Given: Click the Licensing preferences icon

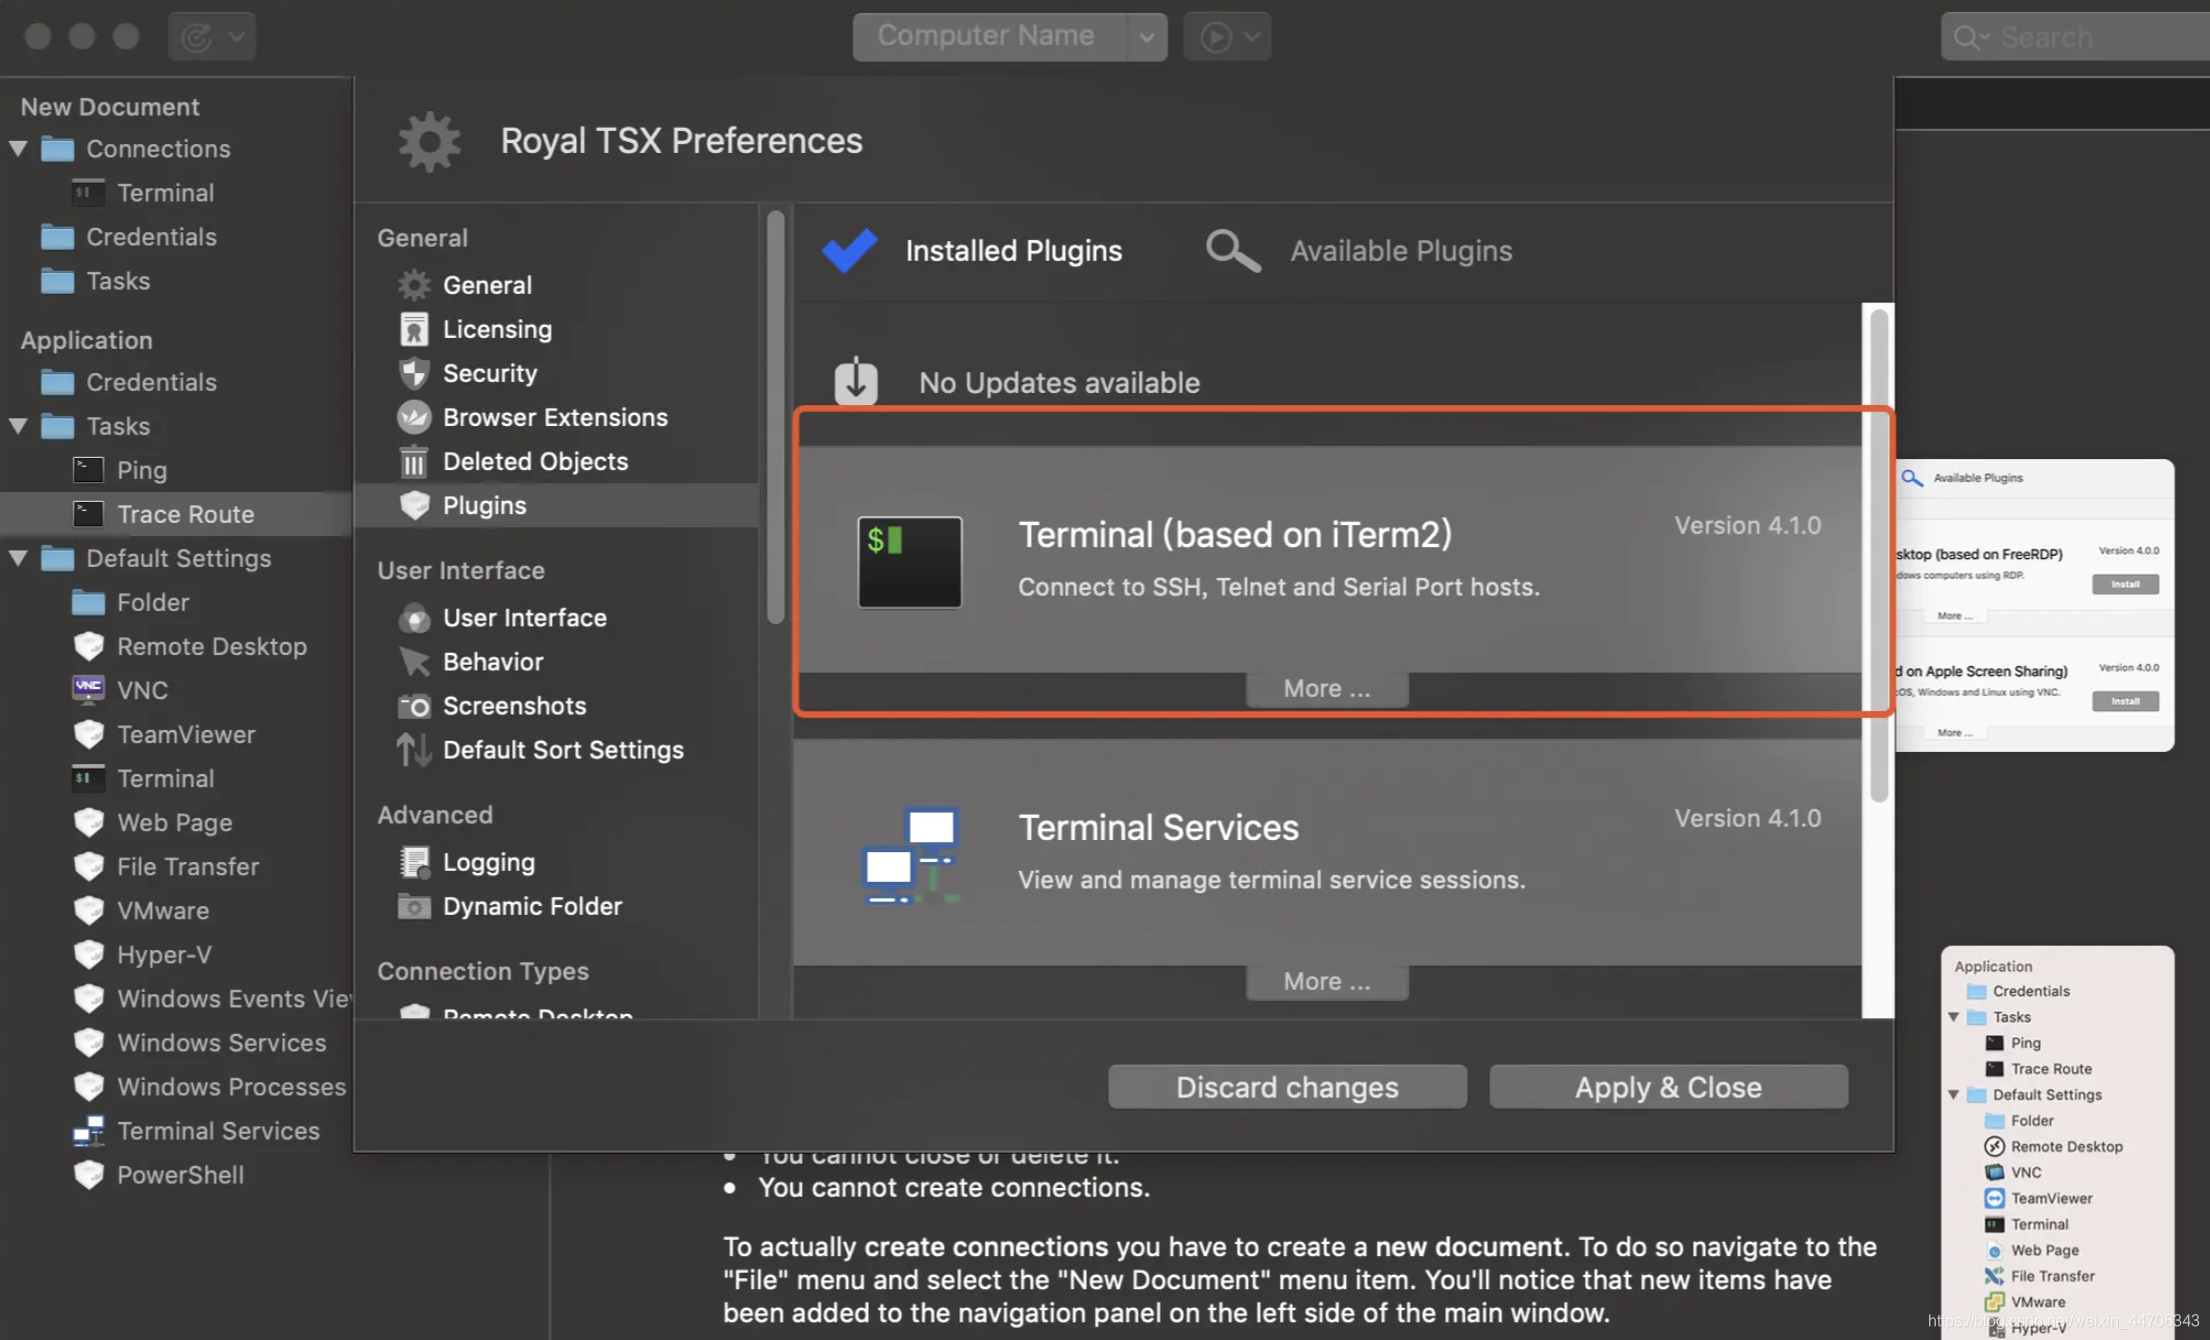Looking at the screenshot, I should click(414, 329).
